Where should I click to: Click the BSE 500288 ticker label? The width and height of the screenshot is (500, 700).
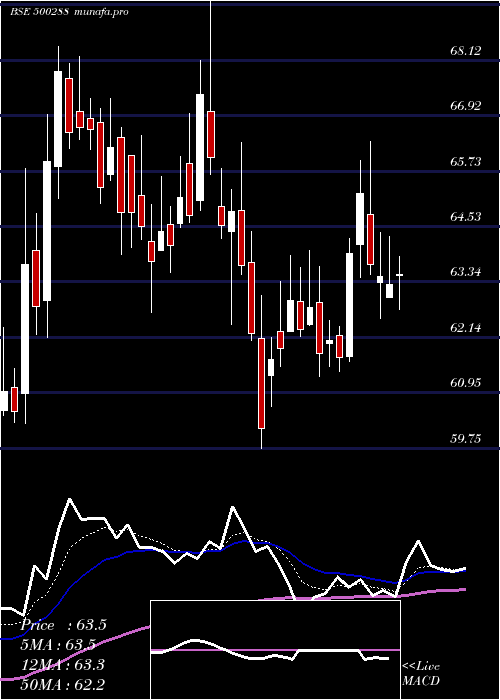click(39, 12)
